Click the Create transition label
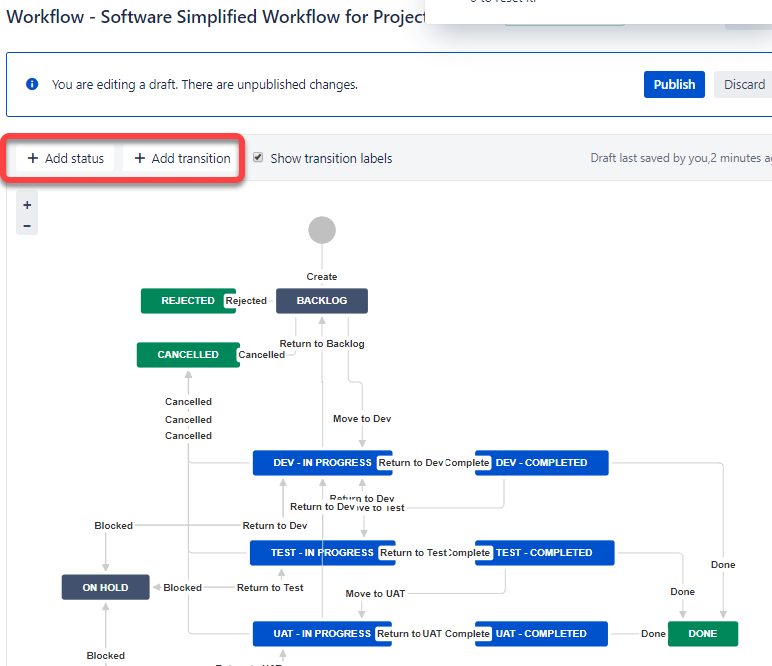This screenshot has width=772, height=666. (322, 277)
